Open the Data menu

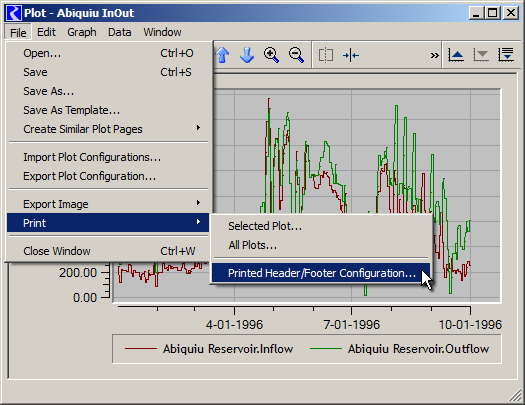[x=120, y=32]
